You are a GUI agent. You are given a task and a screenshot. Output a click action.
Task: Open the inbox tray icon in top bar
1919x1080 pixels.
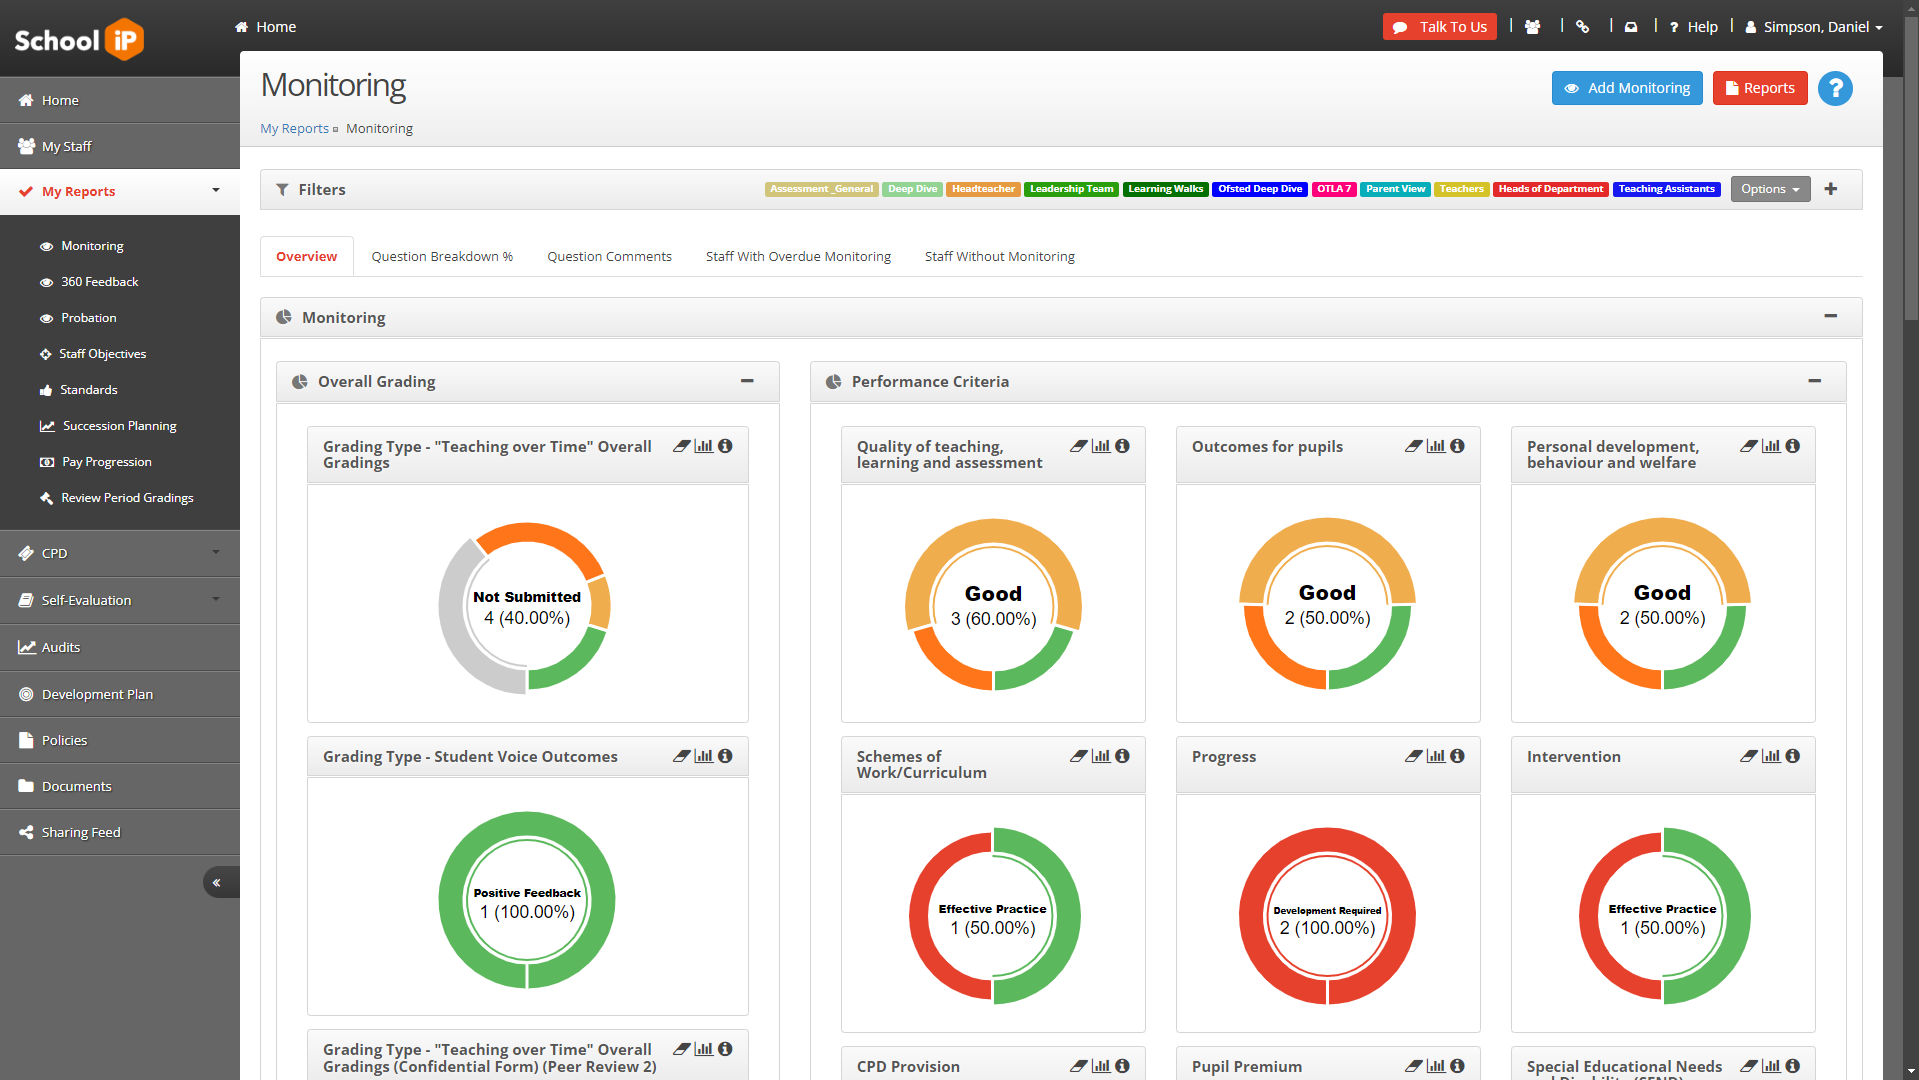pos(1631,27)
